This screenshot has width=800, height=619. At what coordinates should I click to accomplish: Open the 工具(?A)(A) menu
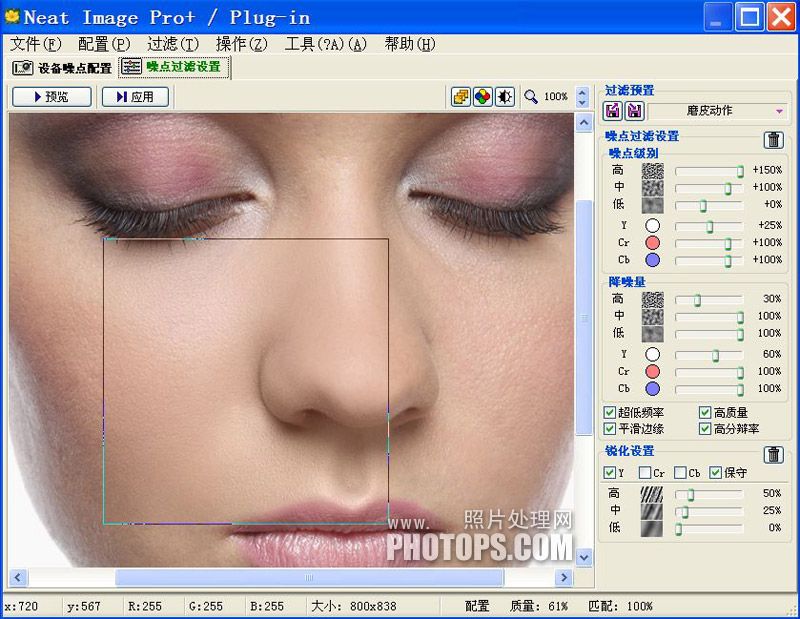(326, 44)
